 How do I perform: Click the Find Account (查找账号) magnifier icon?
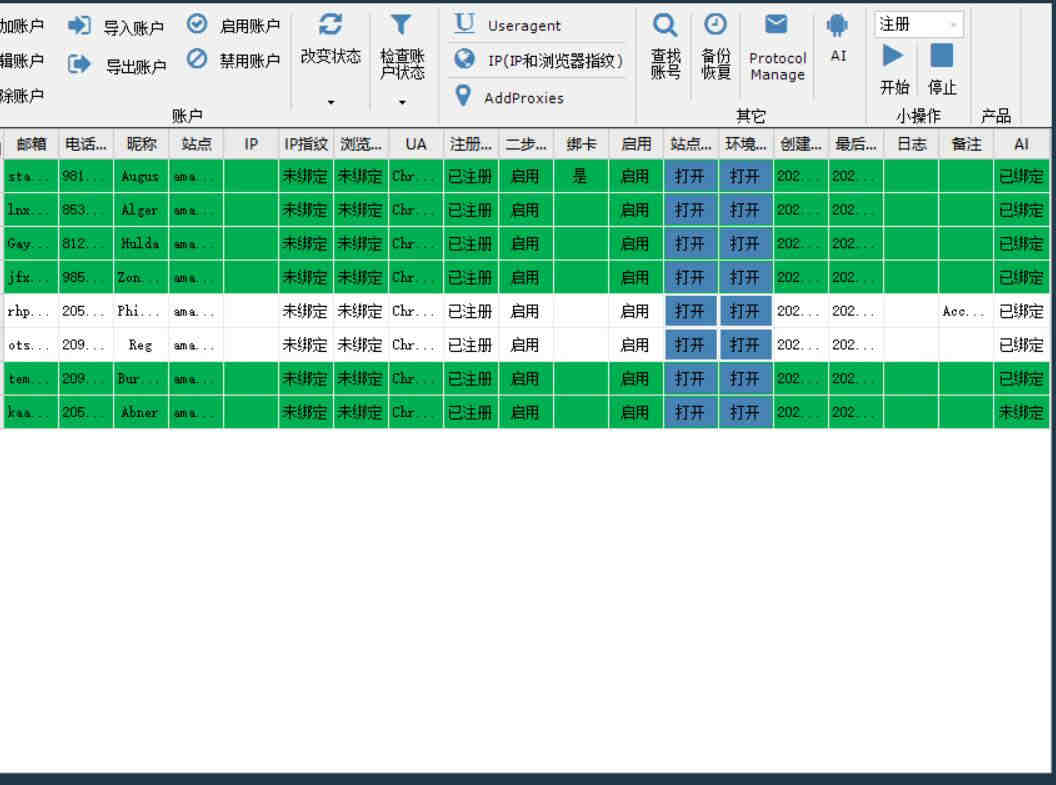coord(665,26)
